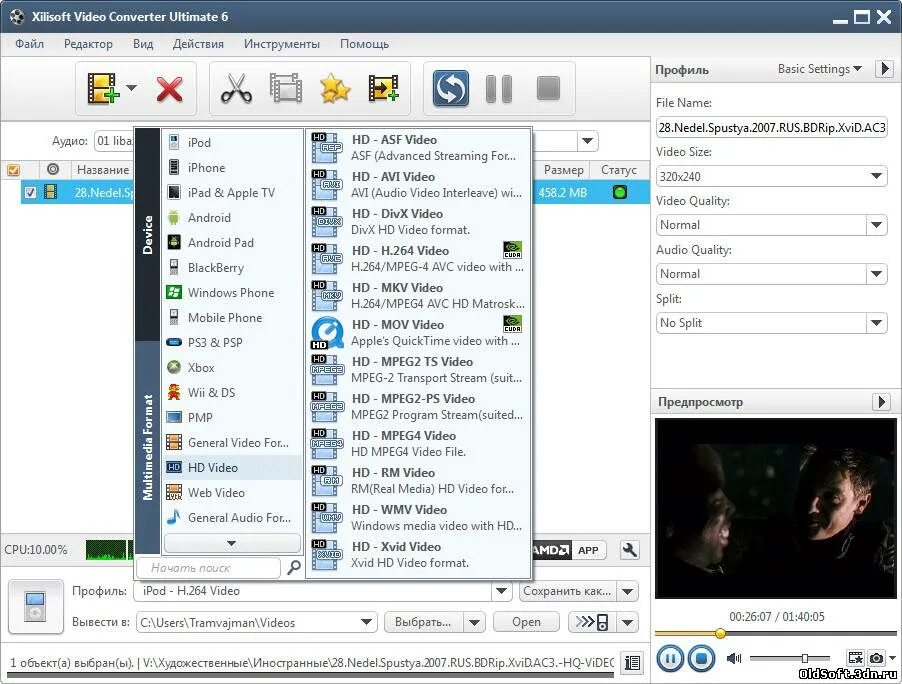Click the Add File film icon
902x684 pixels.
coord(102,88)
